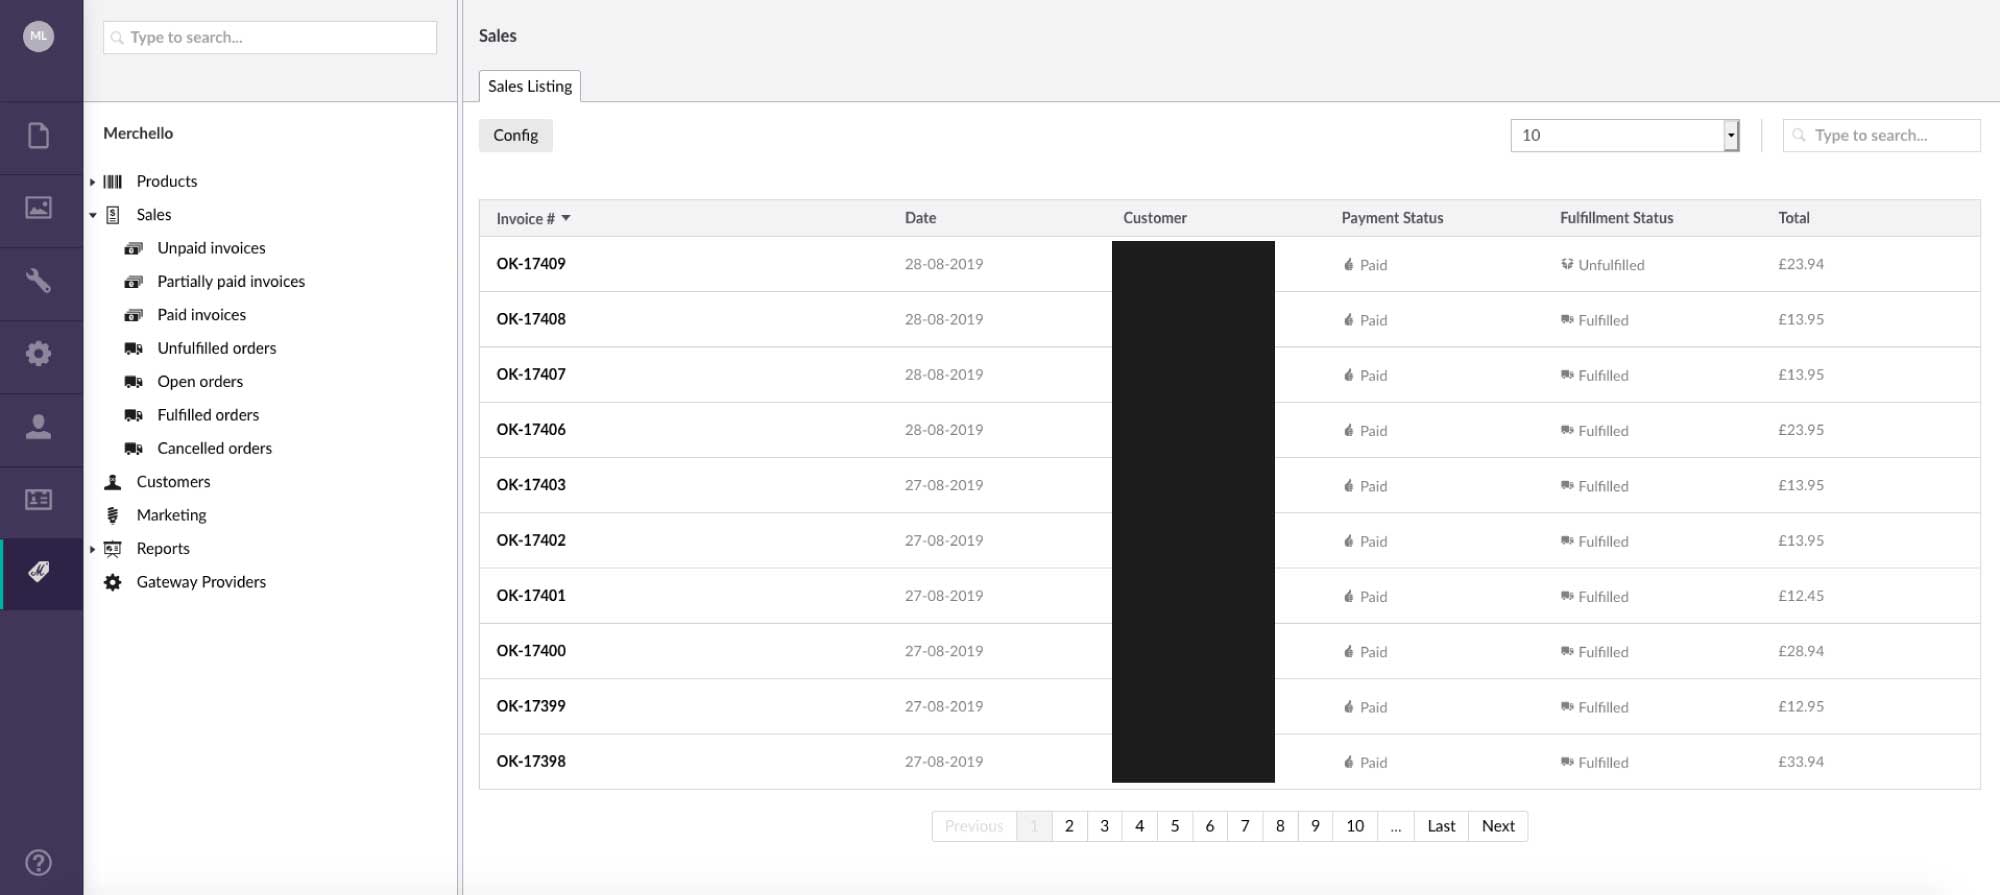Select the Merchello tag icon in sidebar

pos(39,573)
